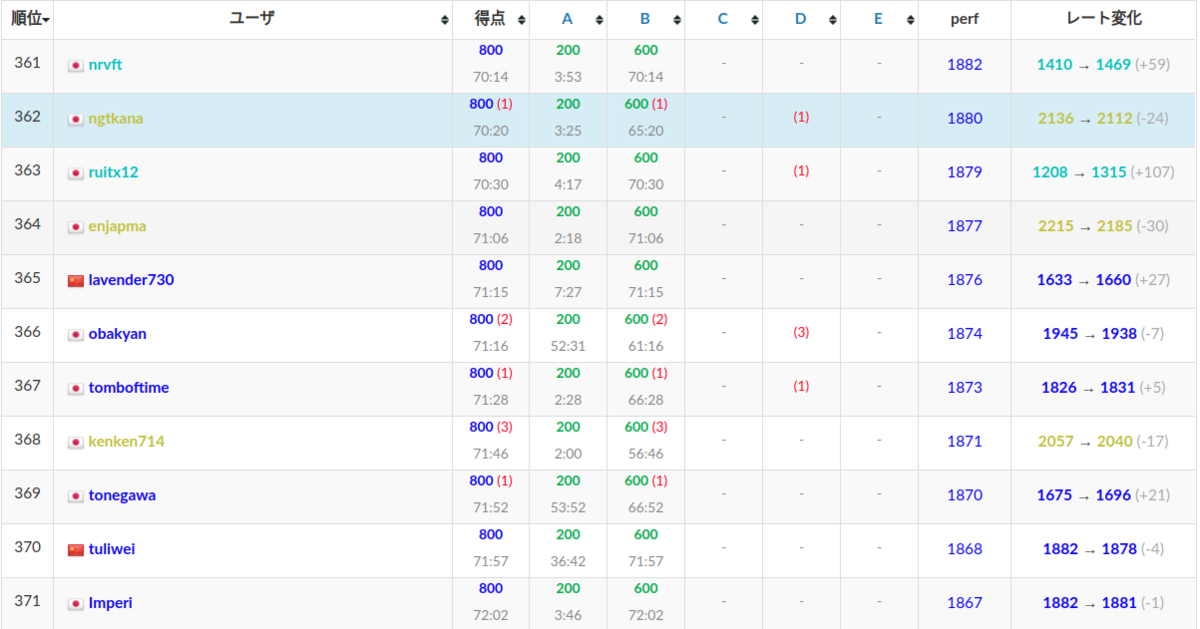Click kenken714's problem B time 56:46
The width and height of the screenshot is (1200, 629).
646,454
